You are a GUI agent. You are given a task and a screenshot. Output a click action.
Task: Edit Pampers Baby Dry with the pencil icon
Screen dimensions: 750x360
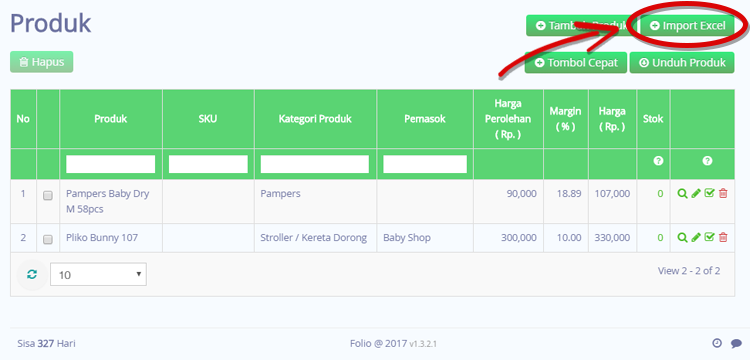[x=696, y=194]
